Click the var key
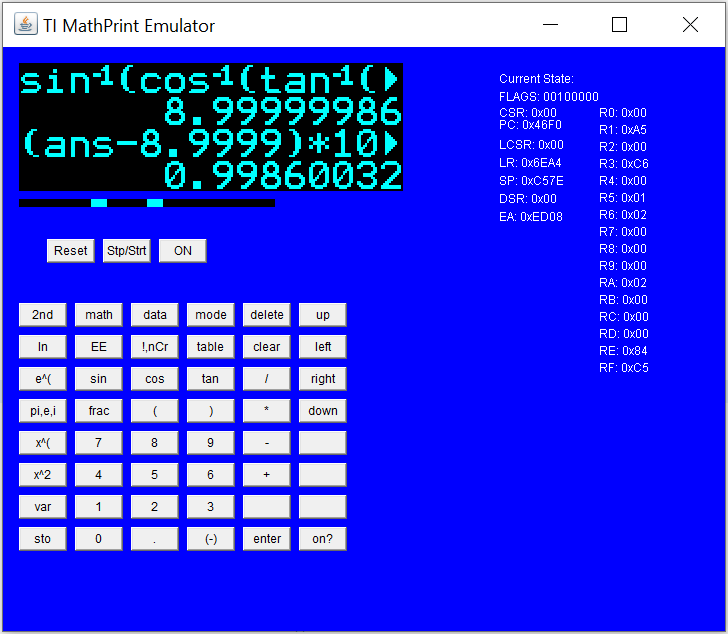 pos(43,507)
